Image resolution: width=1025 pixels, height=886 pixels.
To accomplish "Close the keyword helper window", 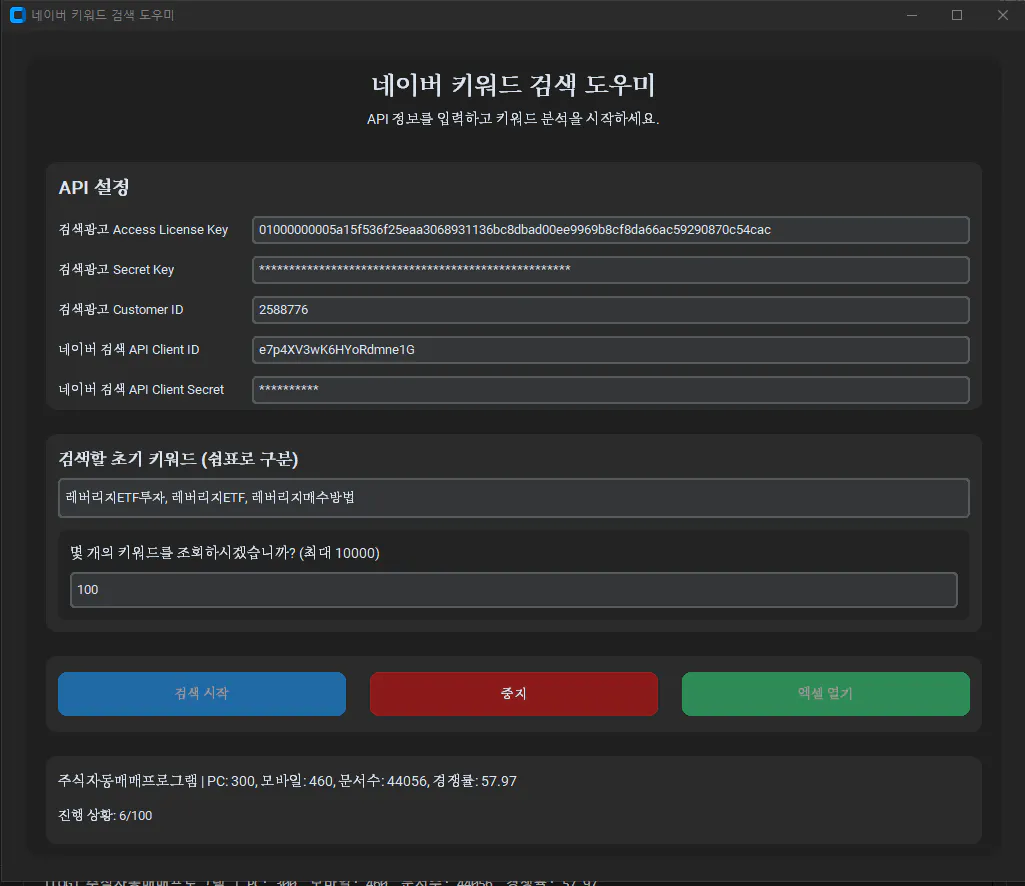I will pos(1003,15).
